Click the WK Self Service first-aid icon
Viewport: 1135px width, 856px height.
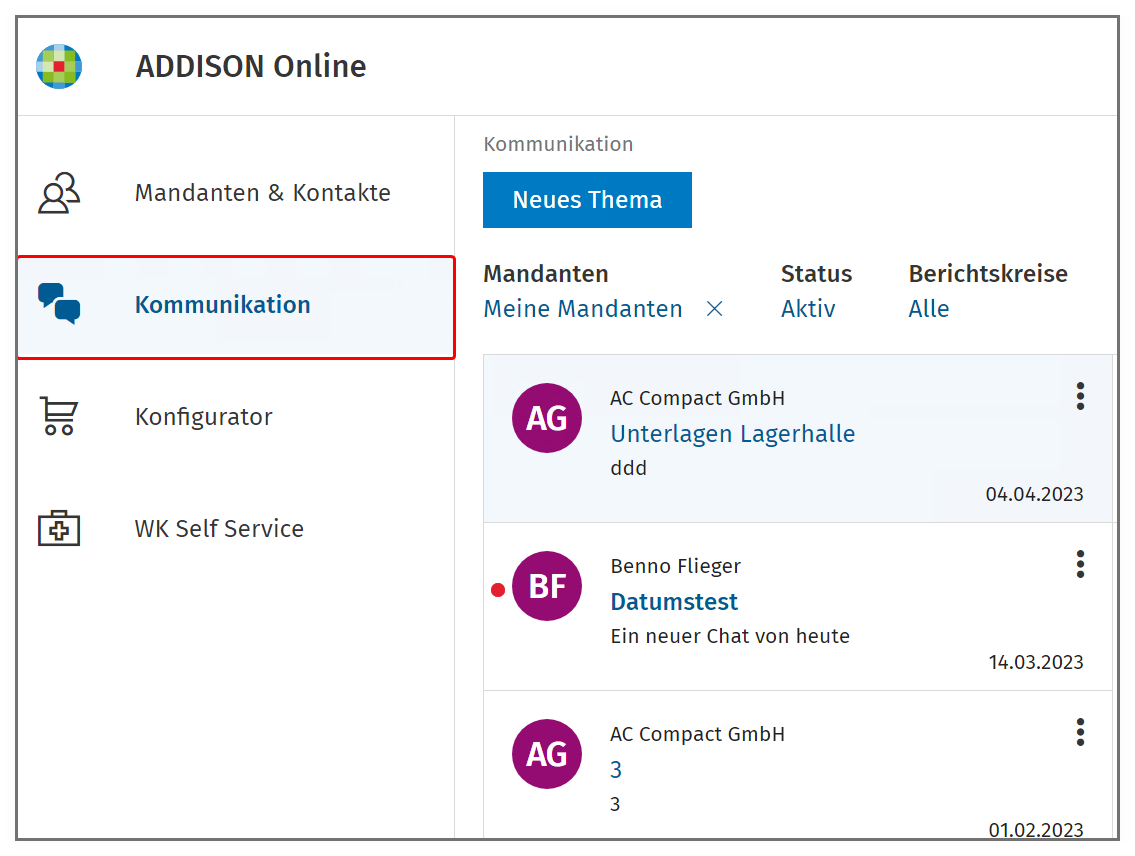click(59, 527)
